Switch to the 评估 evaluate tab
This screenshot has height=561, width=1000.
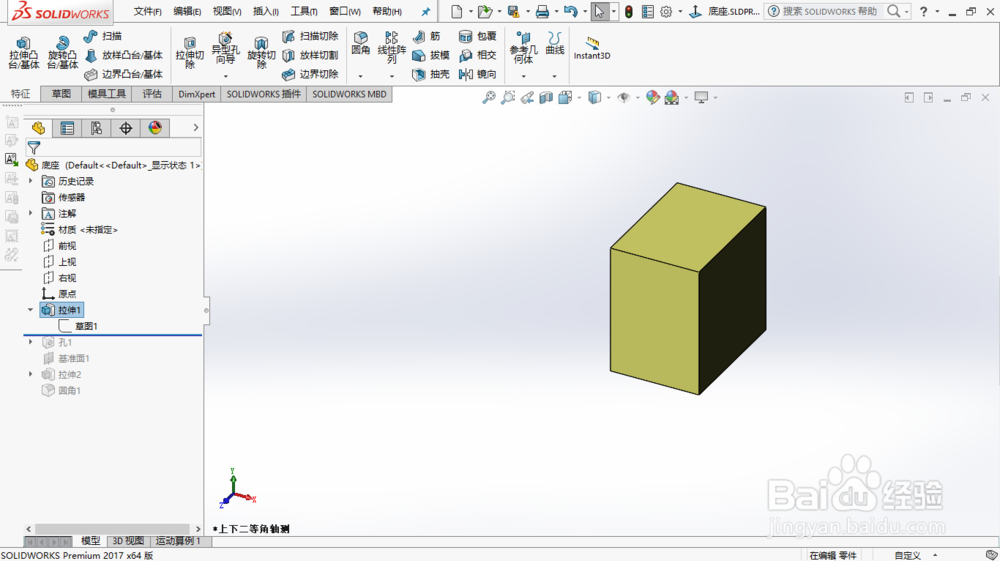pos(152,94)
